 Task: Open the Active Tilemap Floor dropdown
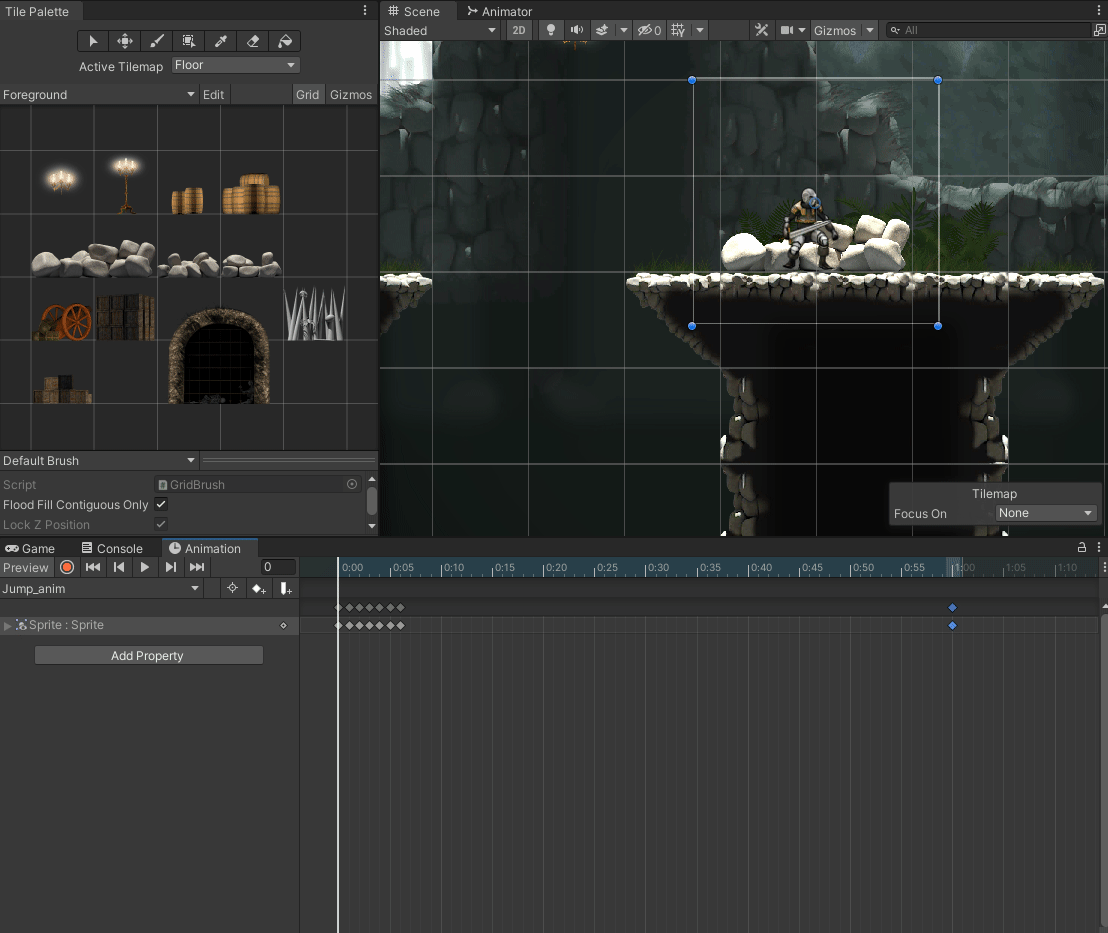(x=236, y=65)
